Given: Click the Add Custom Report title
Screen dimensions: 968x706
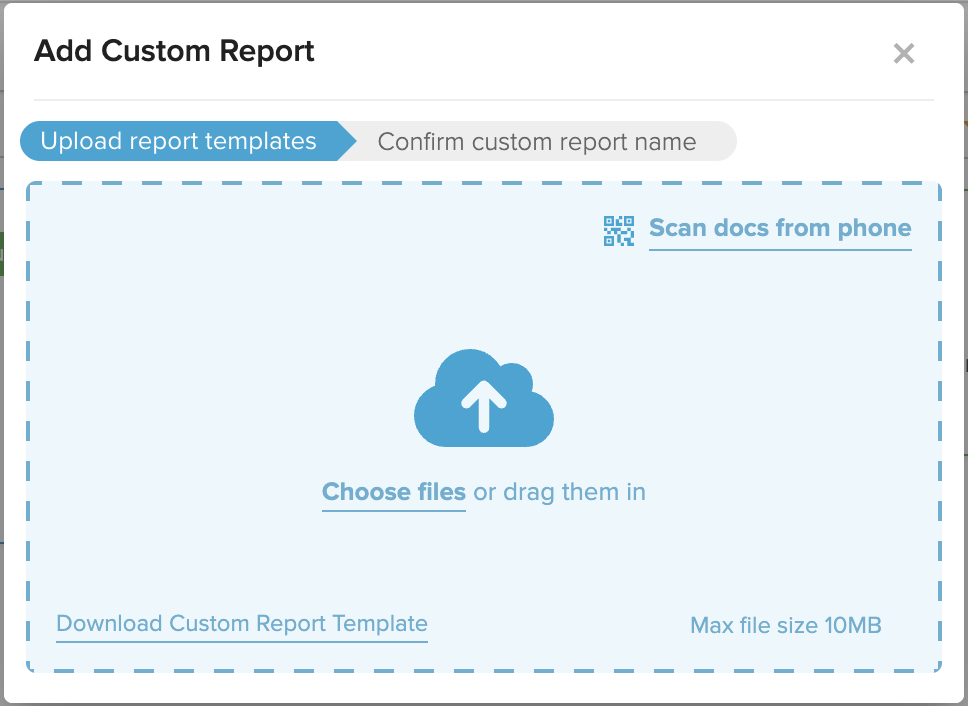Looking at the screenshot, I should 174,51.
